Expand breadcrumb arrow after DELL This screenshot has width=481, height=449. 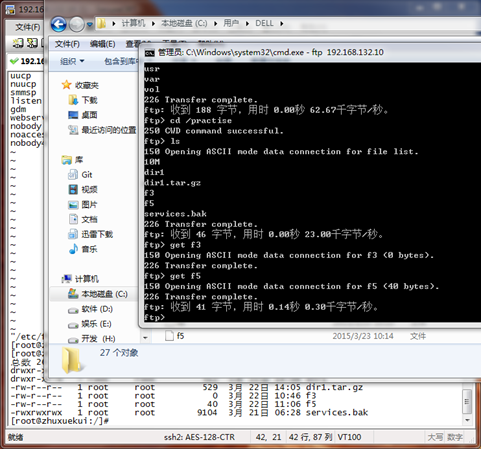pos(282,23)
